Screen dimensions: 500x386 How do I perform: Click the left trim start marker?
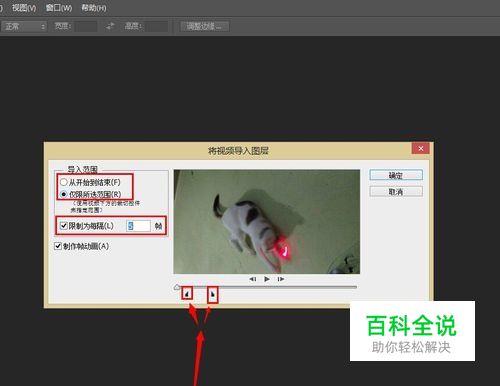(x=187, y=294)
